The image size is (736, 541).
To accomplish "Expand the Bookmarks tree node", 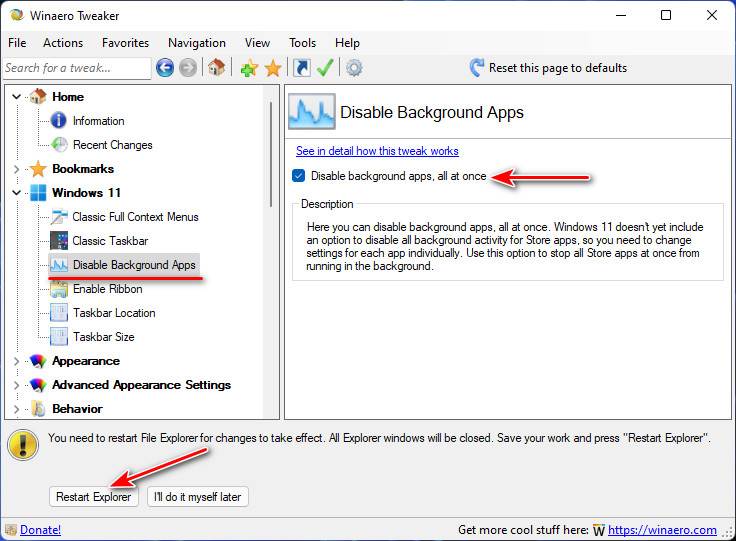I will coord(16,169).
